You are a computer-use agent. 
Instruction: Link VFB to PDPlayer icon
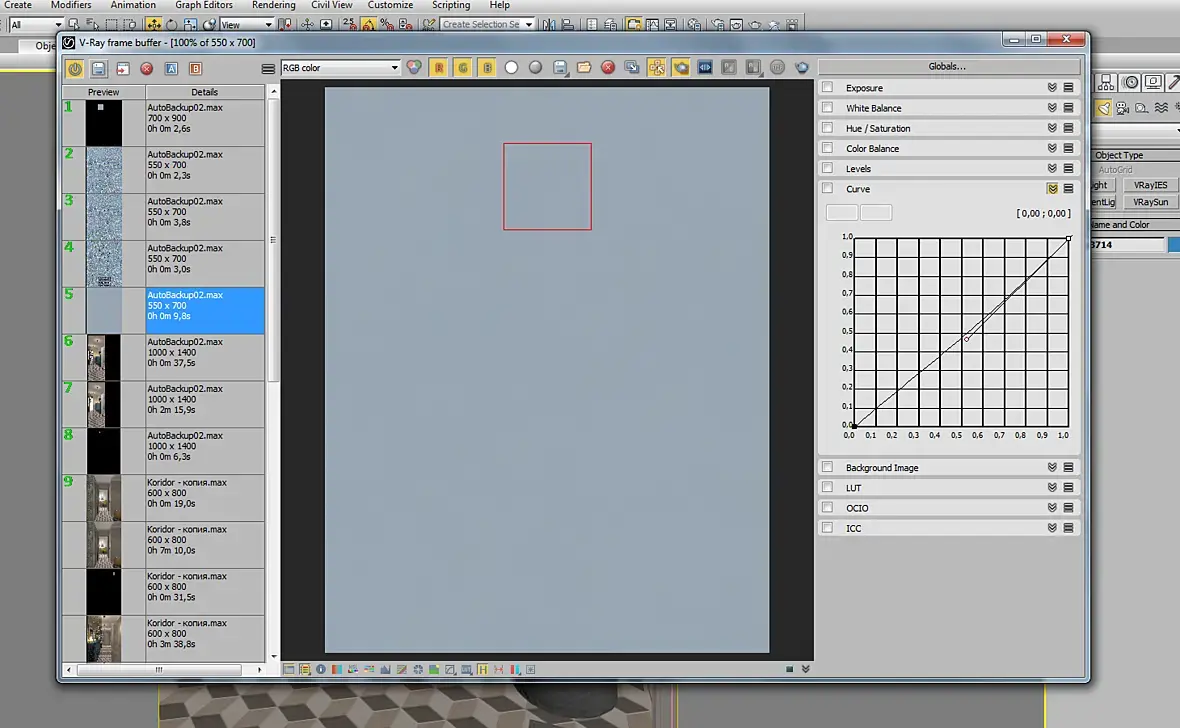point(705,68)
